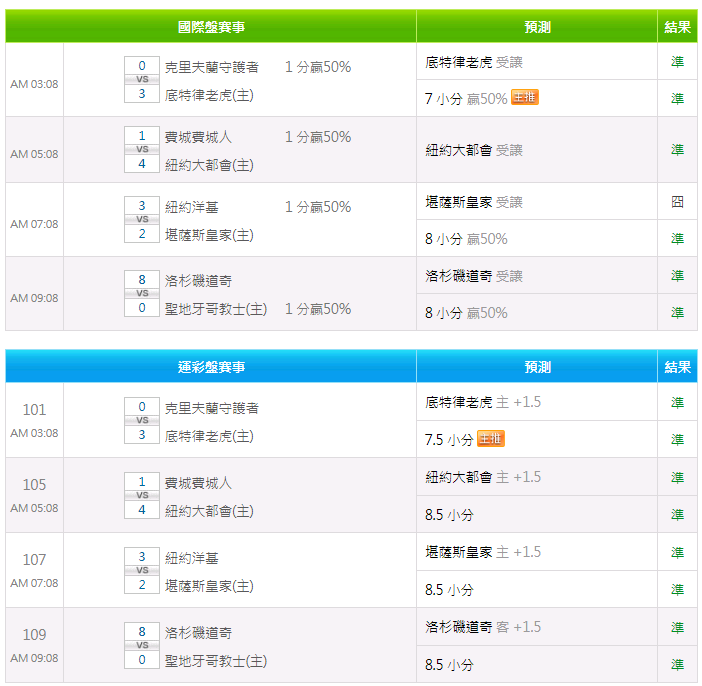
Task: Click 1 分贏50% next to 聖地牙哥教士(主)
Action: (x=318, y=309)
